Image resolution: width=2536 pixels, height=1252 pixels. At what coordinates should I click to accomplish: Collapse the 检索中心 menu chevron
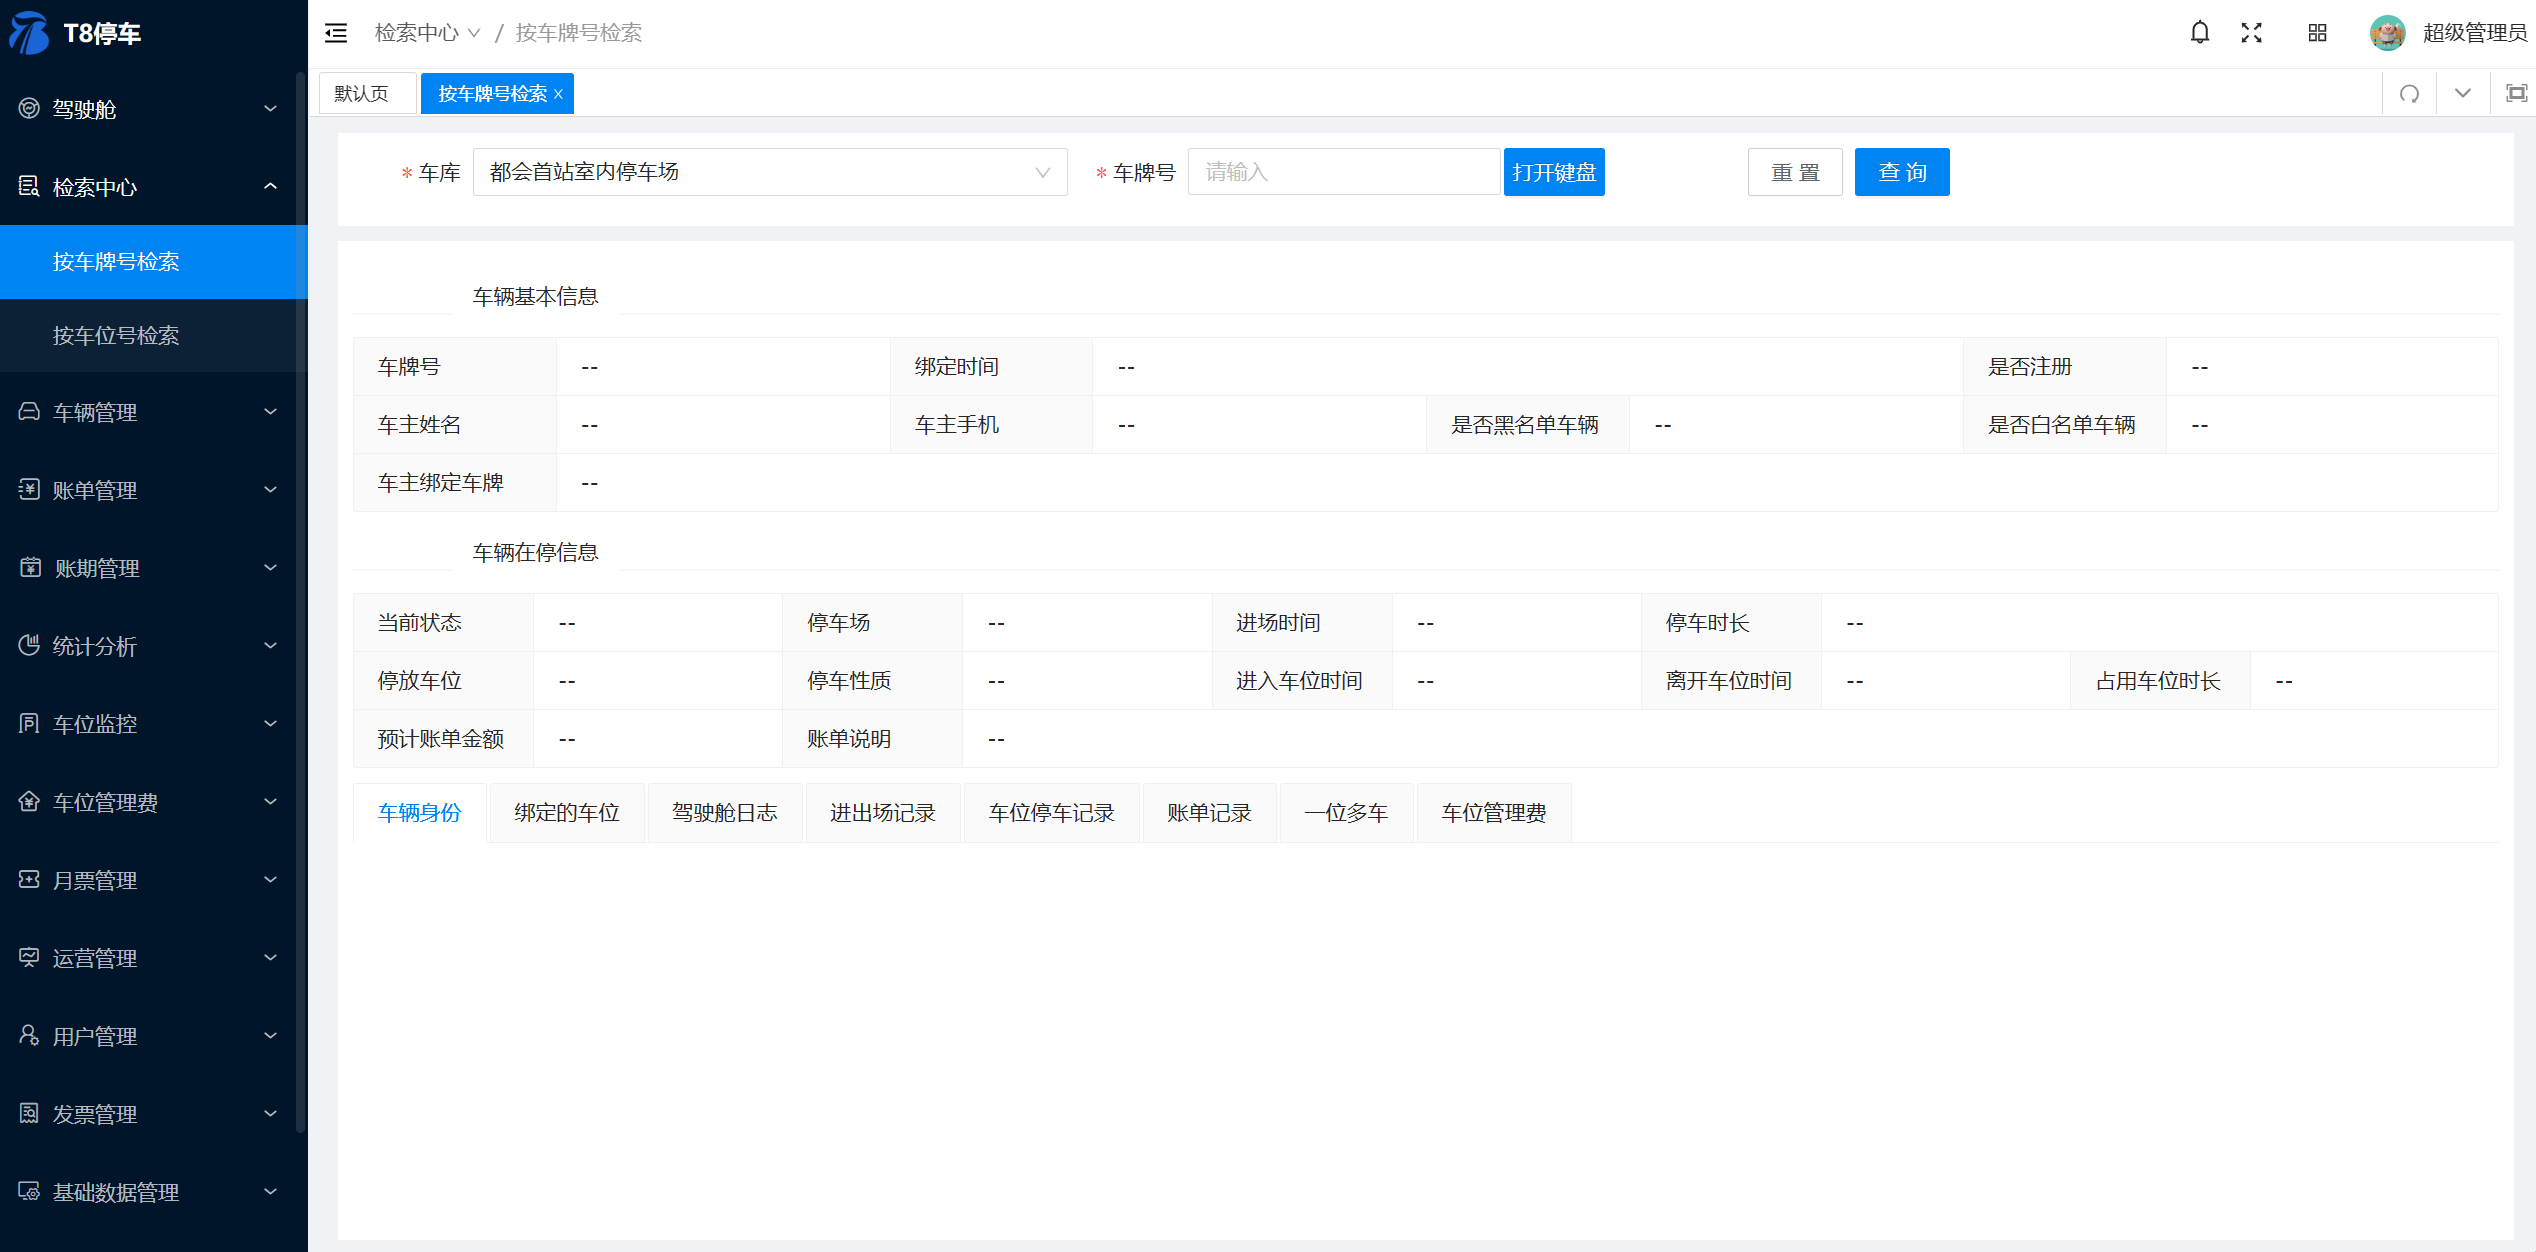[270, 186]
